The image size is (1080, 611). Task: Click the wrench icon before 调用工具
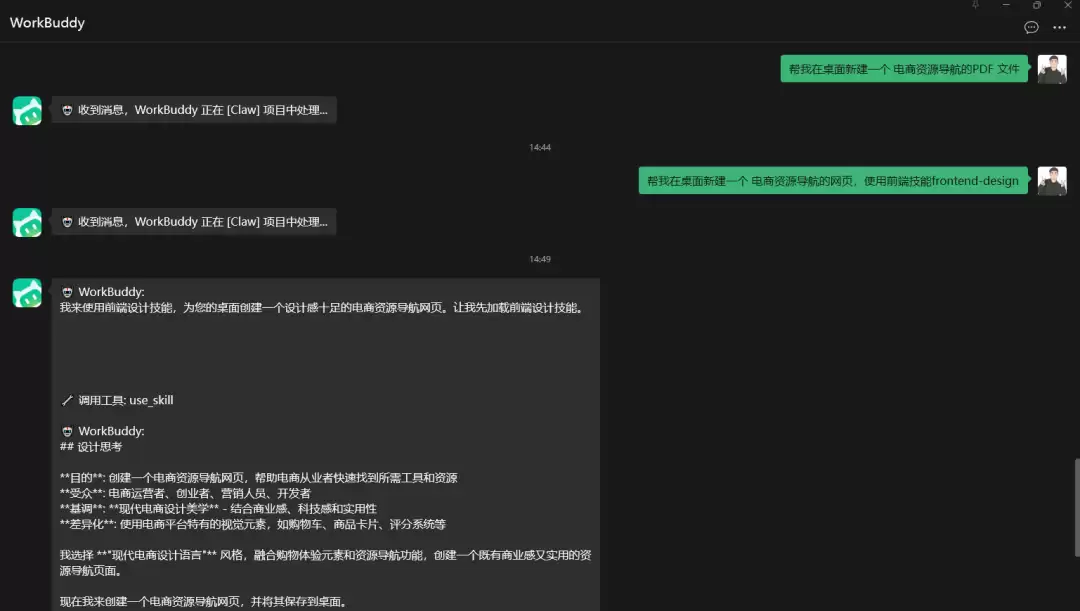pos(67,400)
